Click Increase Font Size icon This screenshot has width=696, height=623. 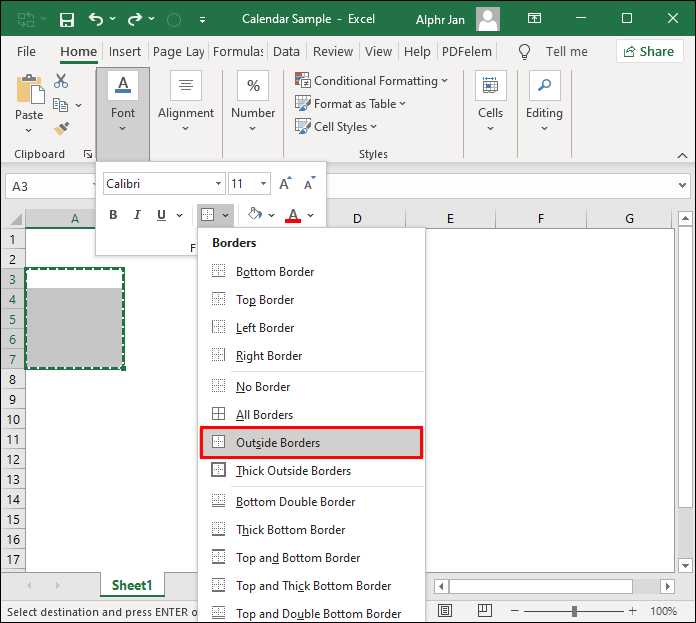tap(285, 184)
